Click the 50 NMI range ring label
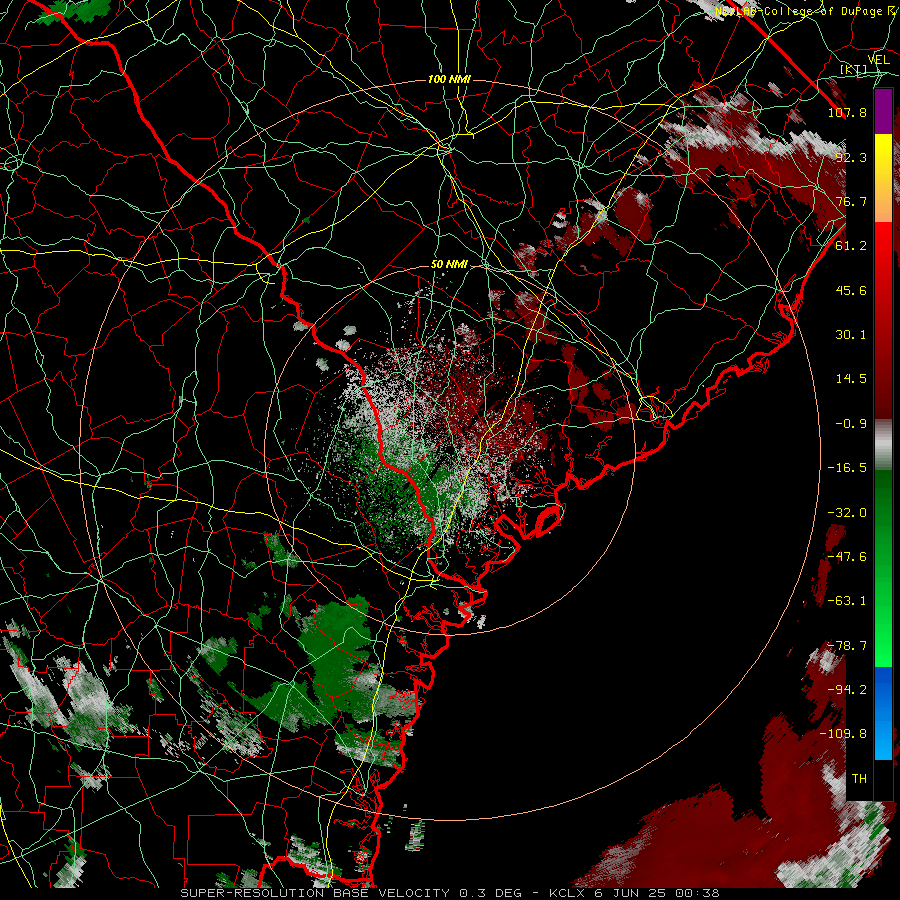This screenshot has height=900, width=900. tap(449, 264)
